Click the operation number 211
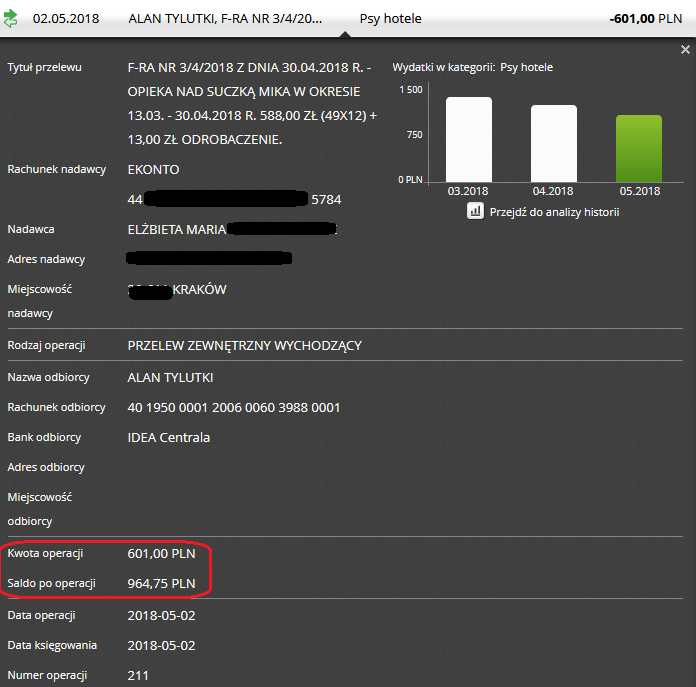696x687 pixels. click(x=138, y=675)
